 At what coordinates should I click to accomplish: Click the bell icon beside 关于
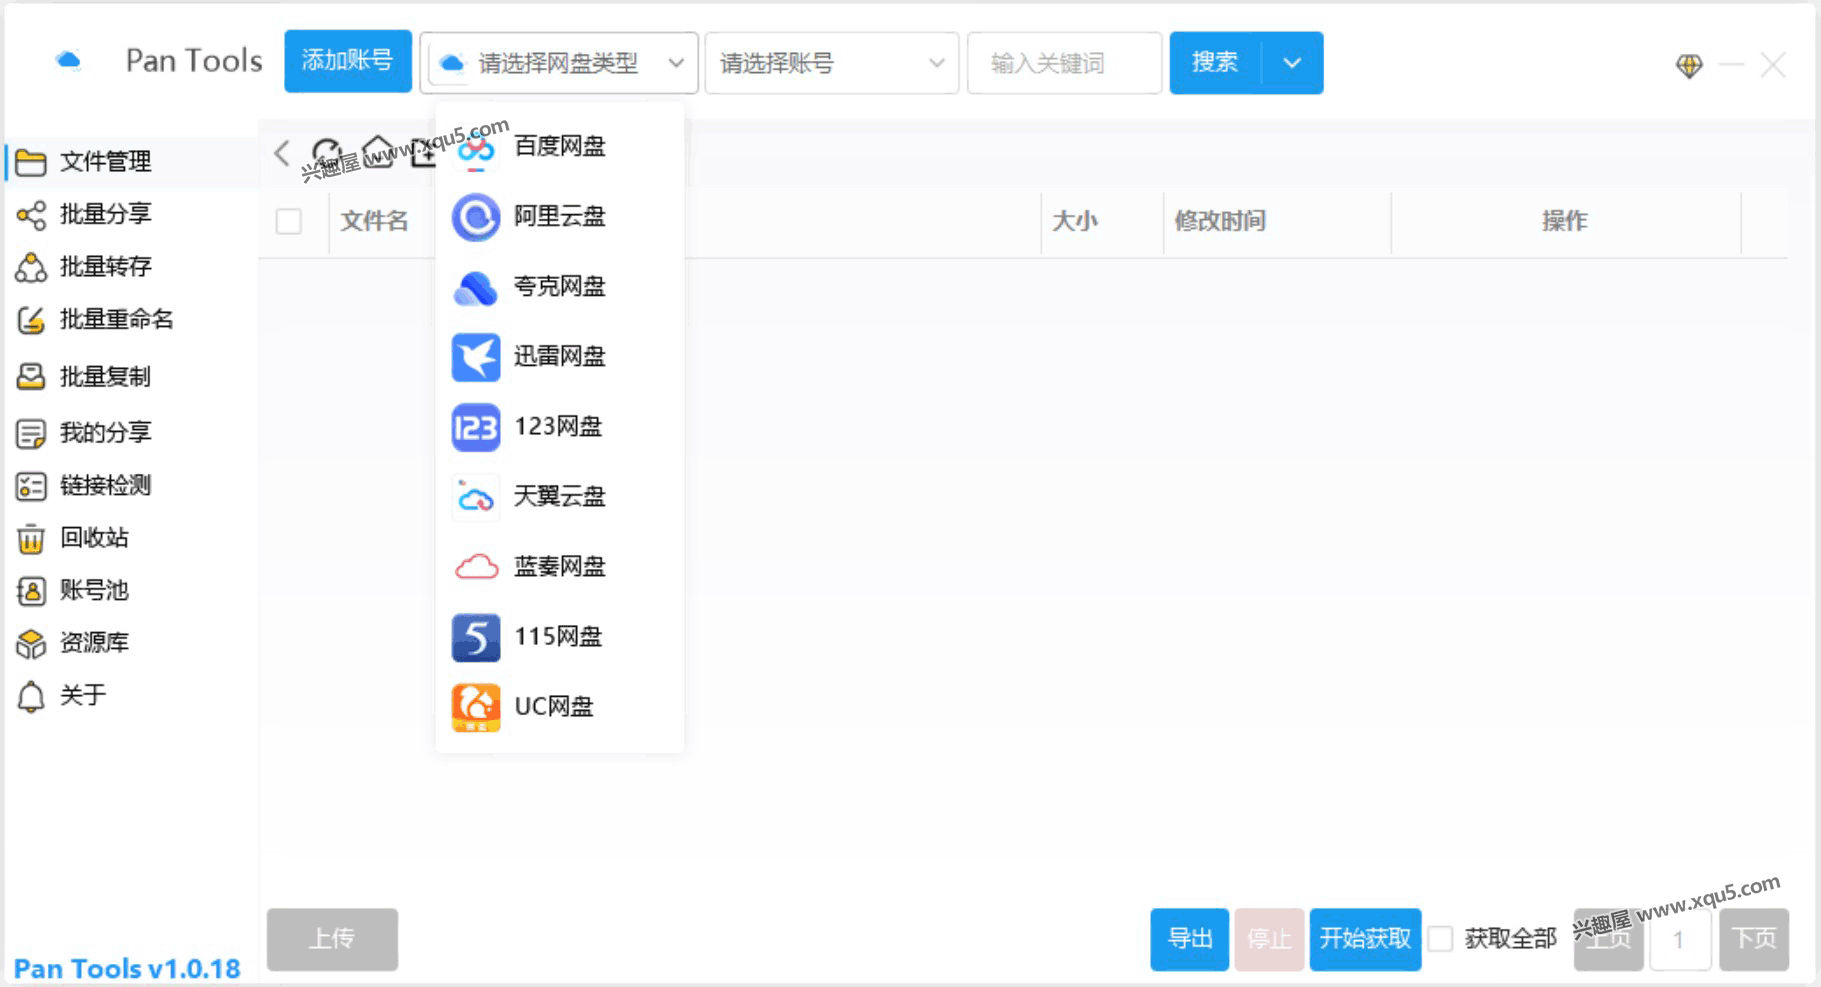(31, 696)
